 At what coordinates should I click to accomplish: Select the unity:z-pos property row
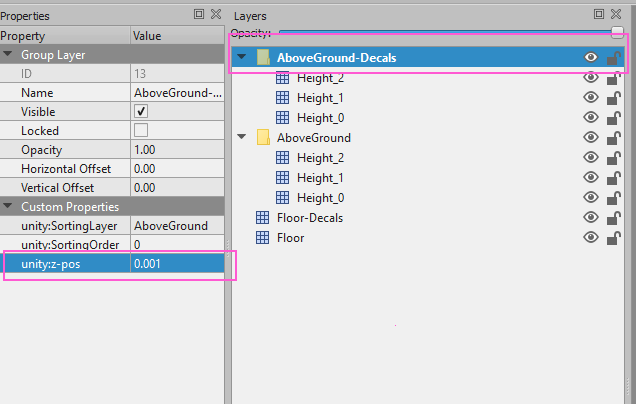[112, 264]
